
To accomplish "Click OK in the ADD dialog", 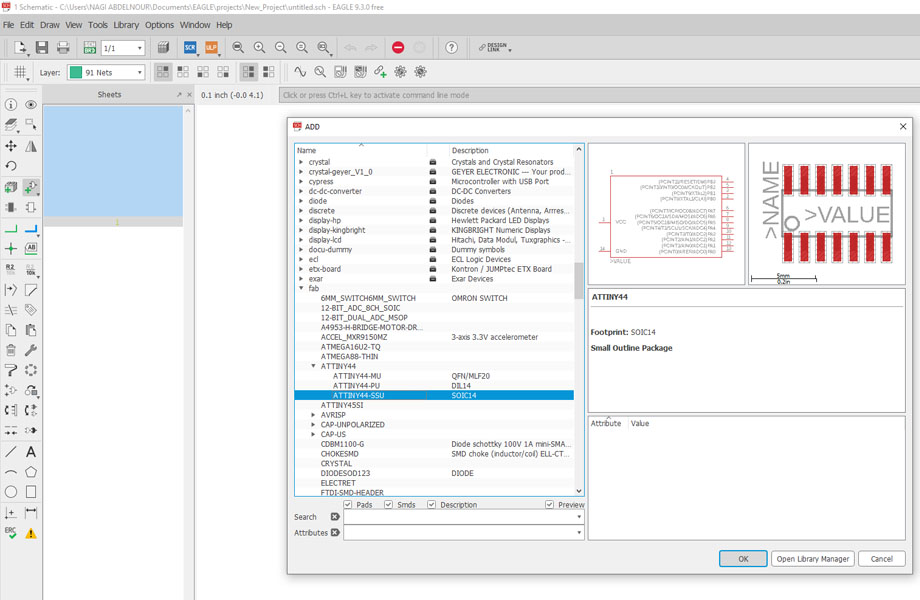I will [x=743, y=559].
